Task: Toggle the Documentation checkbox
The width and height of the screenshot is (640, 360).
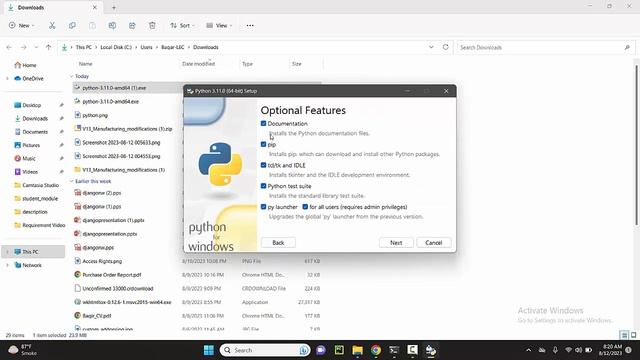Action: (263, 123)
